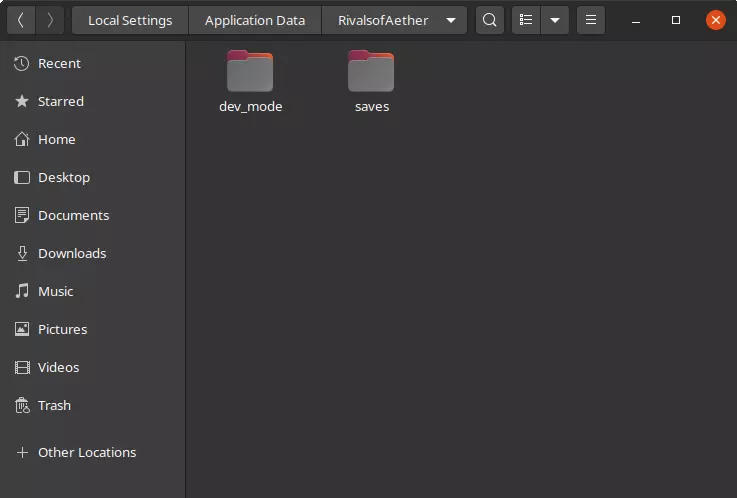Image resolution: width=737 pixels, height=498 pixels.
Task: Open Recent in the sidebar
Action: coord(59,63)
